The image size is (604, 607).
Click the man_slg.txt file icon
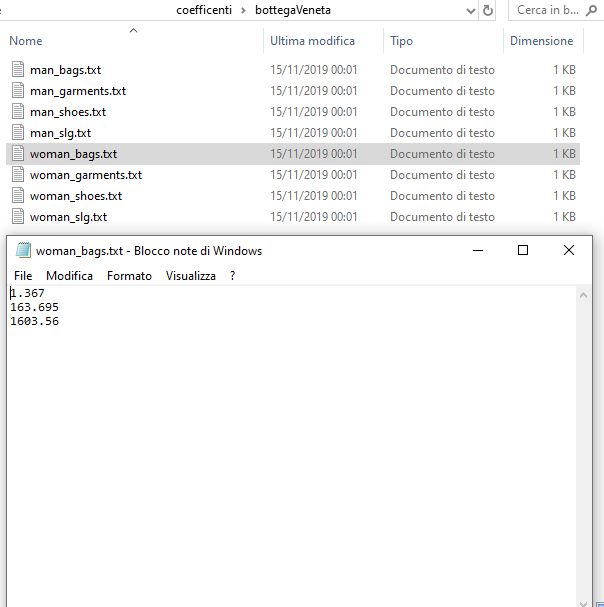click(x=18, y=133)
